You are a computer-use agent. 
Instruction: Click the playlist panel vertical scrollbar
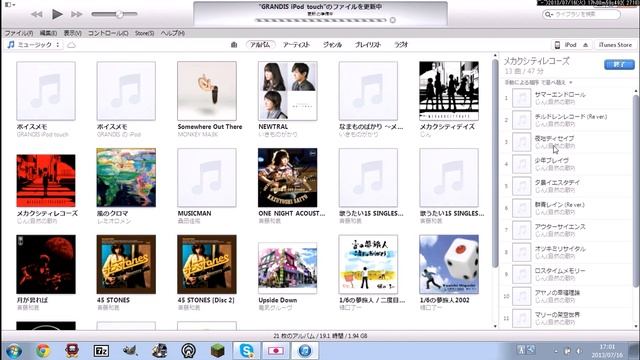pos(636,192)
